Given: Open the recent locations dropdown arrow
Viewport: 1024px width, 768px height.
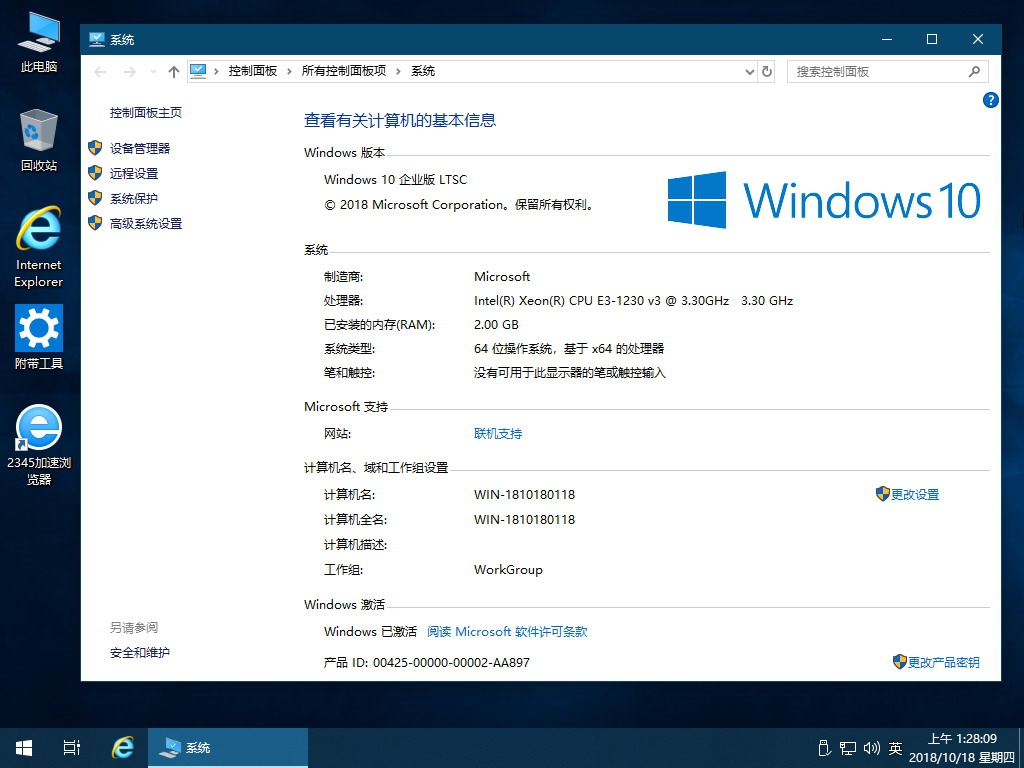Looking at the screenshot, I should (153, 72).
